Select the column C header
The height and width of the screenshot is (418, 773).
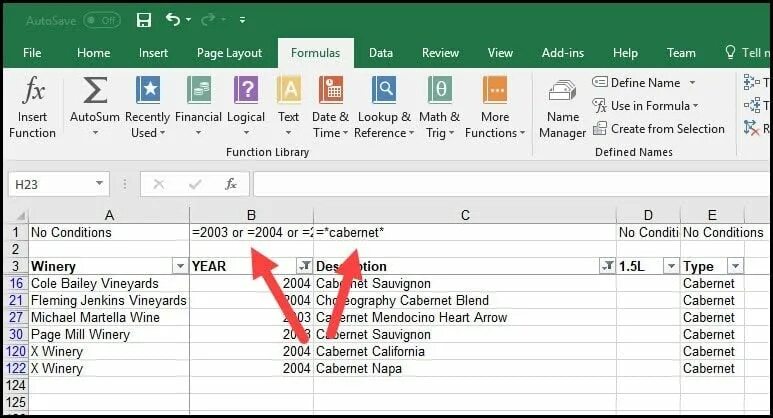click(465, 215)
